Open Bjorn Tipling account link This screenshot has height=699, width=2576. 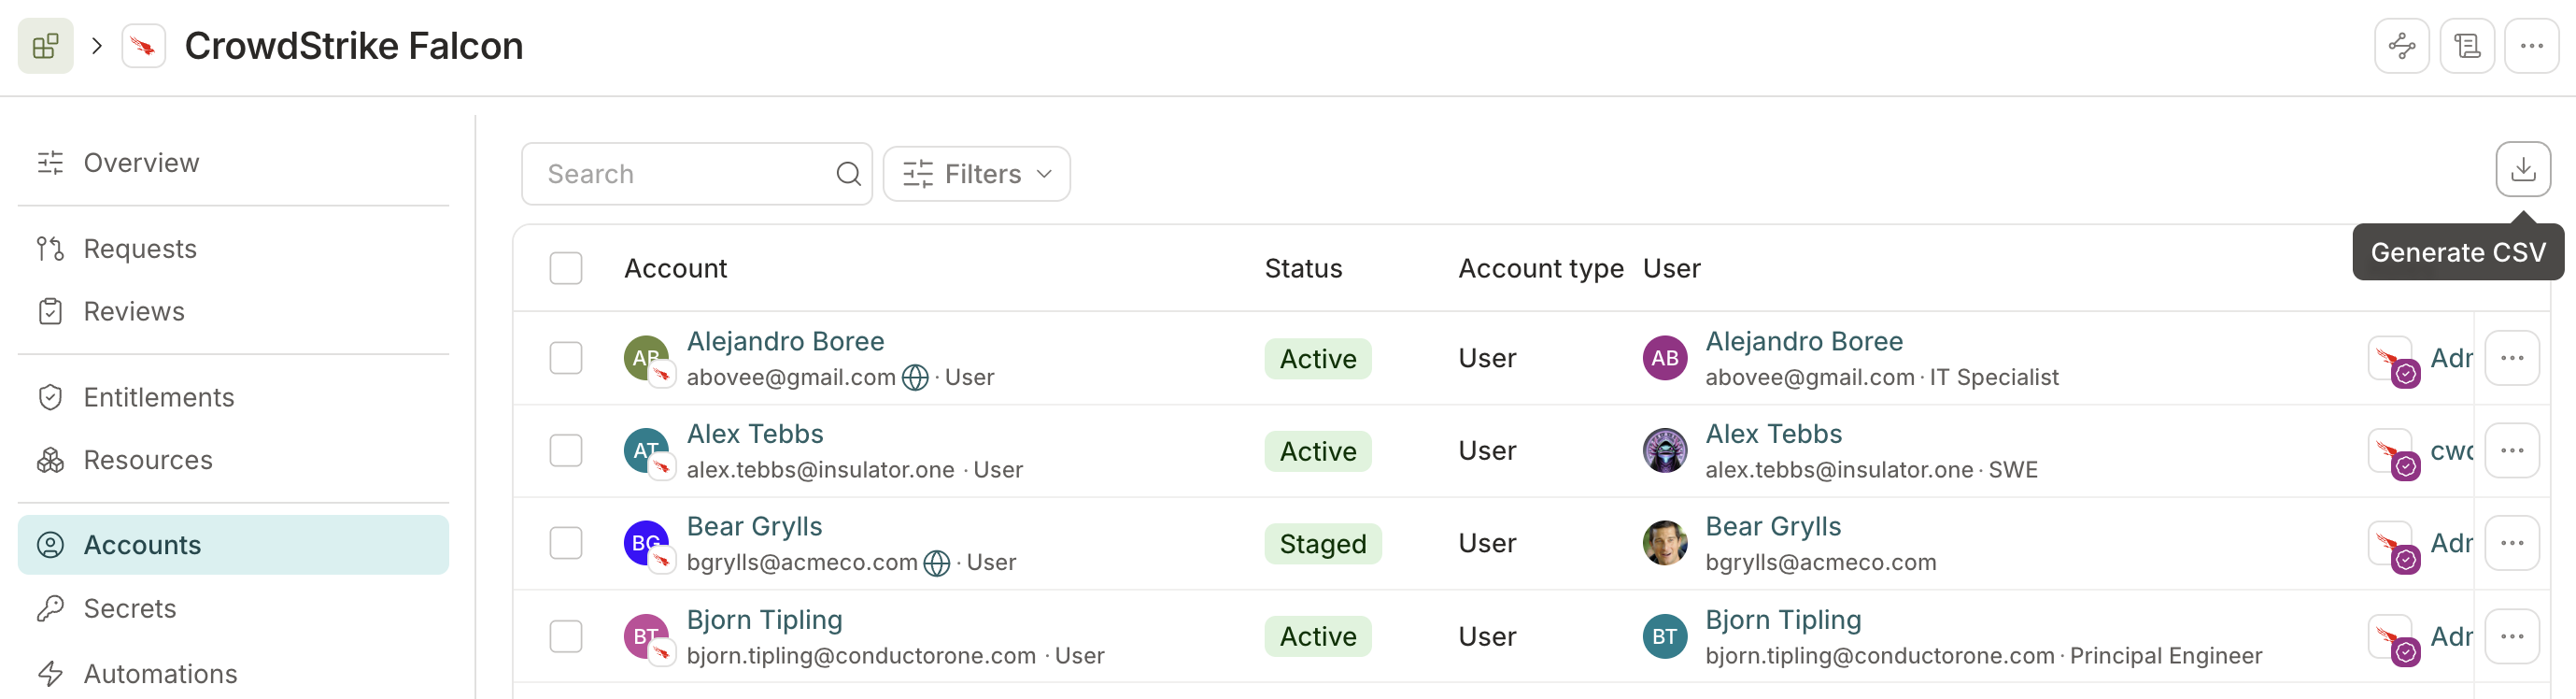764,620
